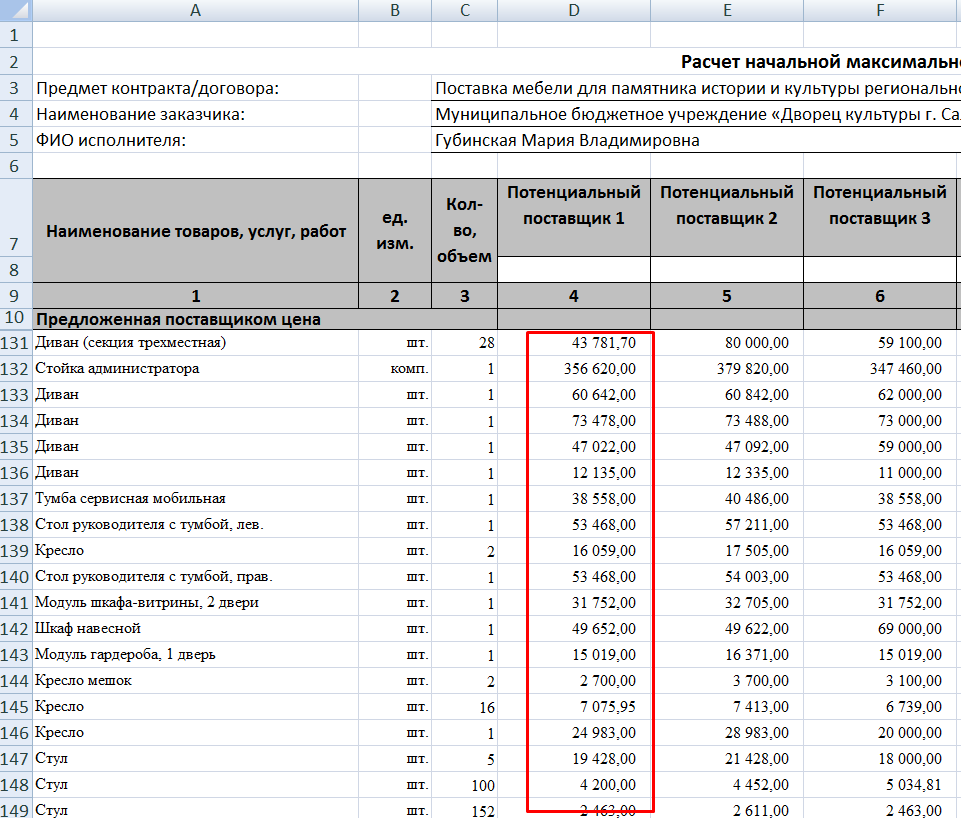Select column E header
This screenshot has height=818, width=961.
click(727, 10)
